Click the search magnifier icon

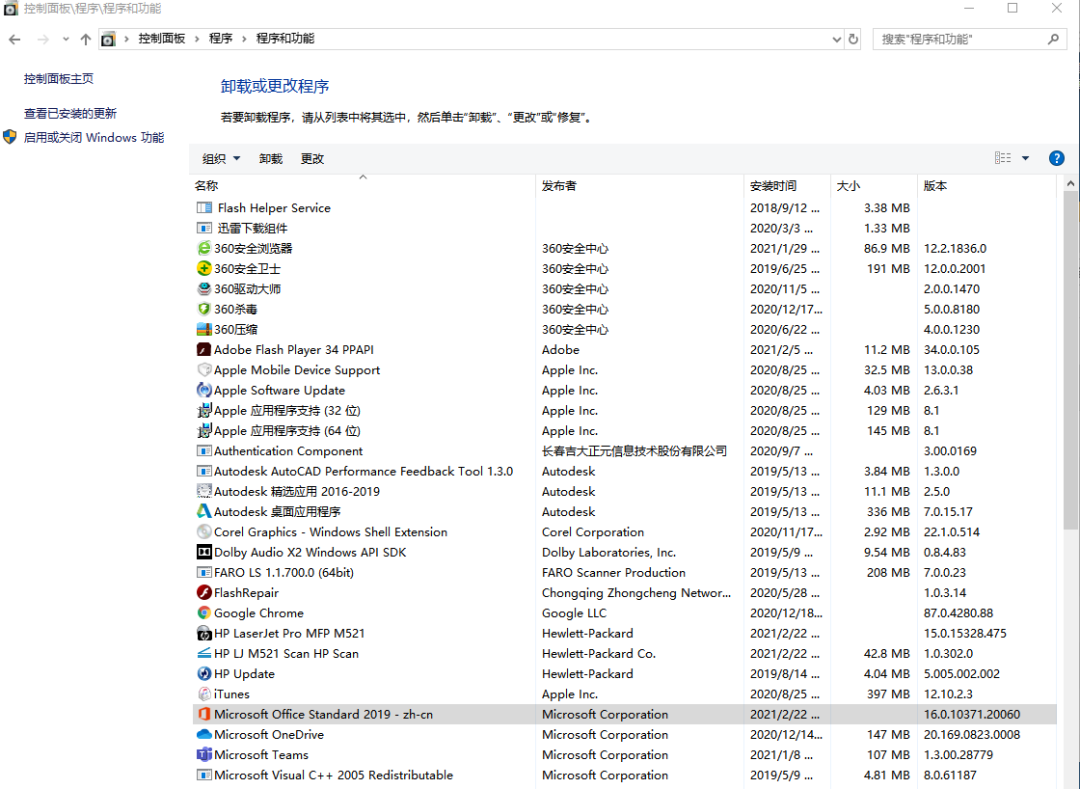1053,39
